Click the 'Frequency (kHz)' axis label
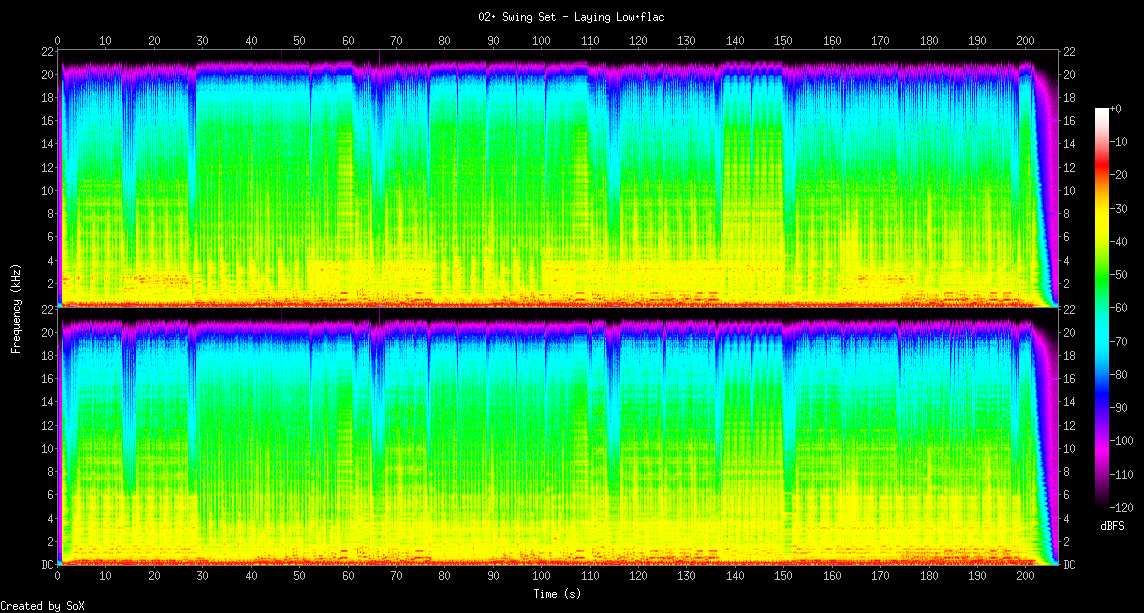This screenshot has width=1144, height=613. (16, 307)
